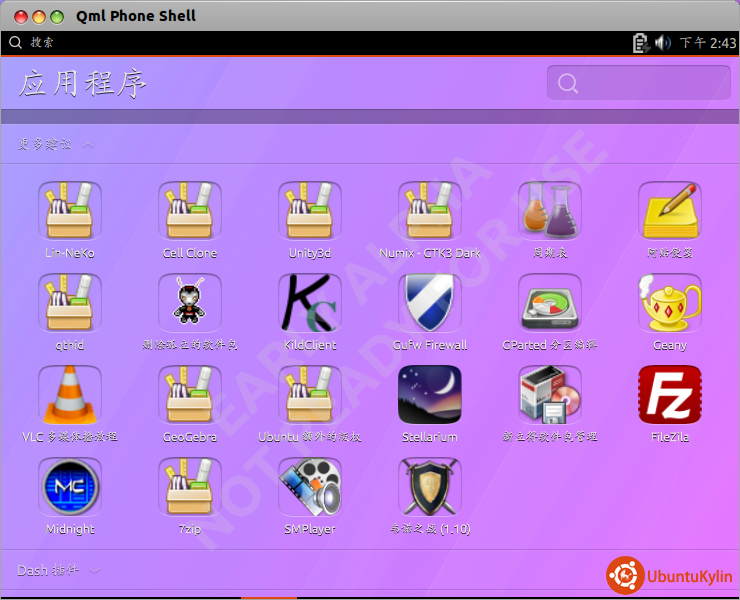The width and height of the screenshot is (740, 600).
Task: Open the FileZilla app
Action: (670, 395)
